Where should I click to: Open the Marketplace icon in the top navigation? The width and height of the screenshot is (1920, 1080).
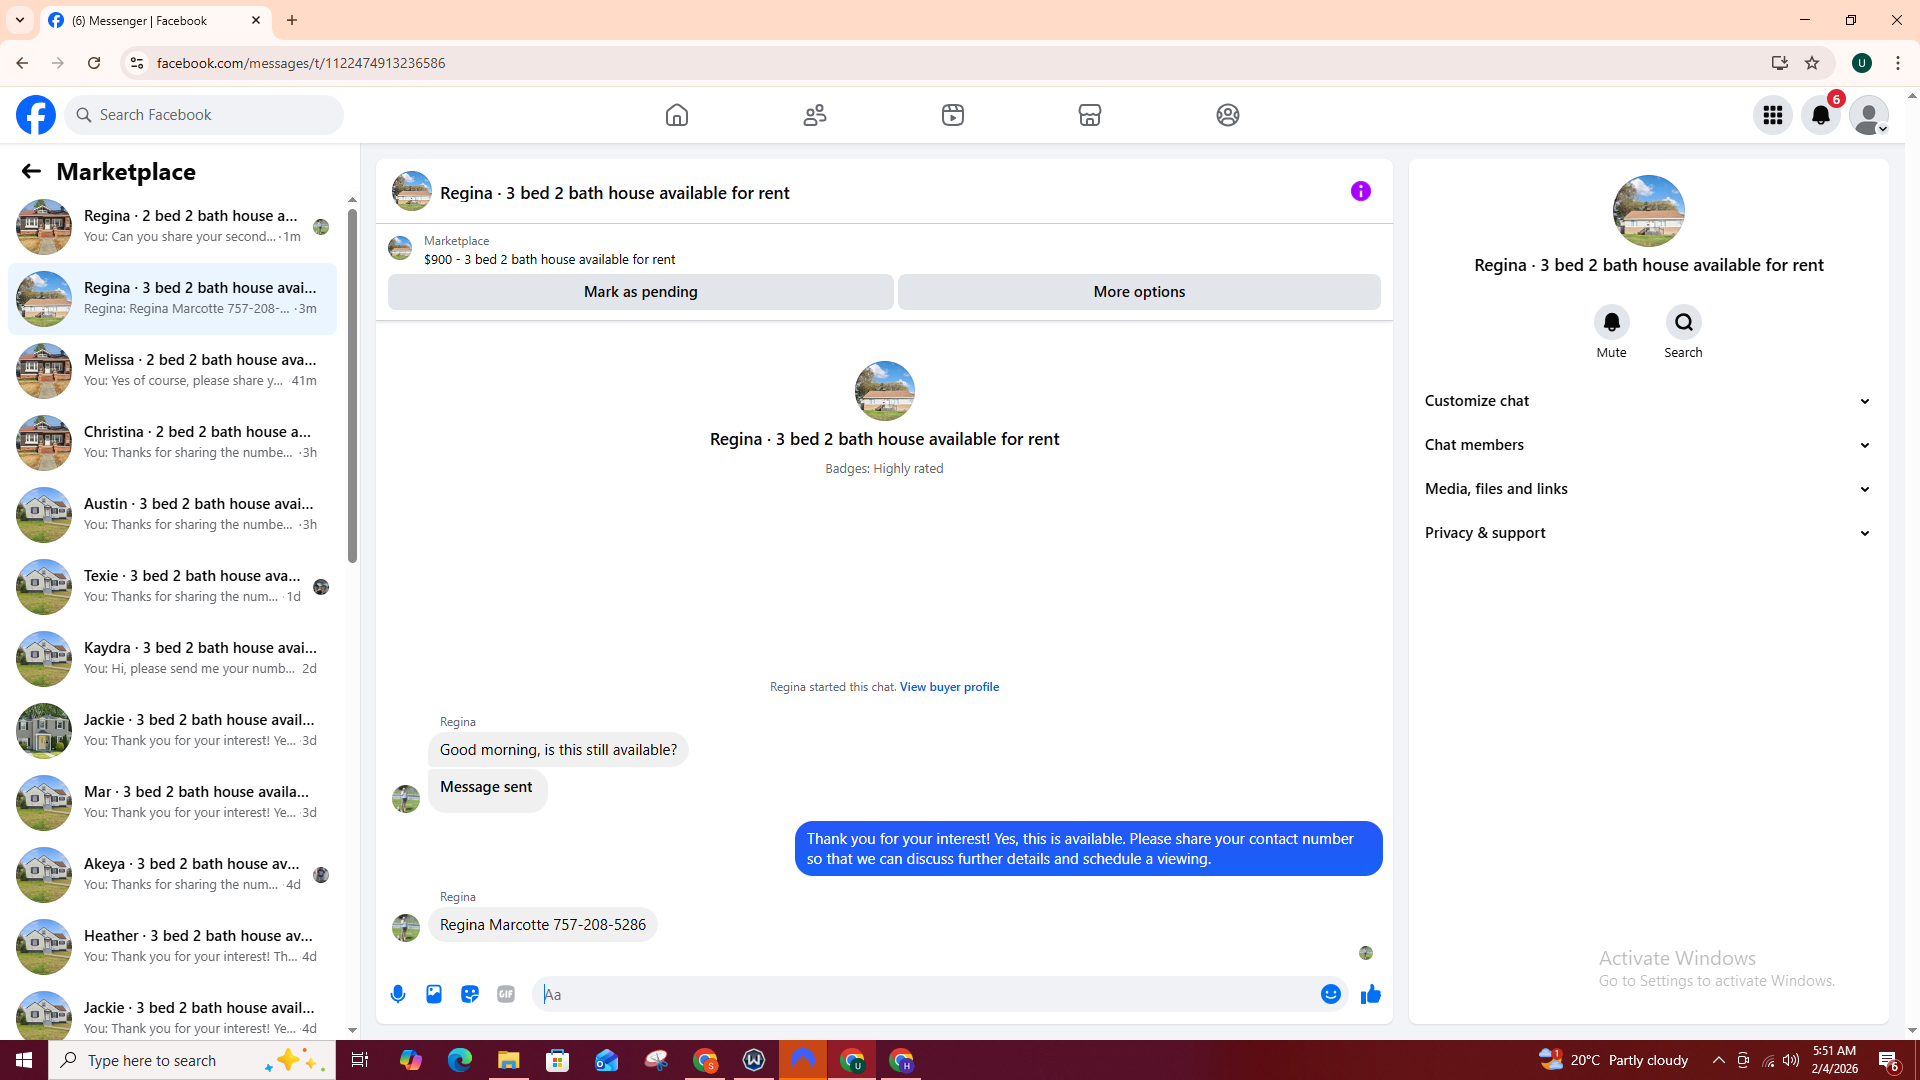point(1089,115)
